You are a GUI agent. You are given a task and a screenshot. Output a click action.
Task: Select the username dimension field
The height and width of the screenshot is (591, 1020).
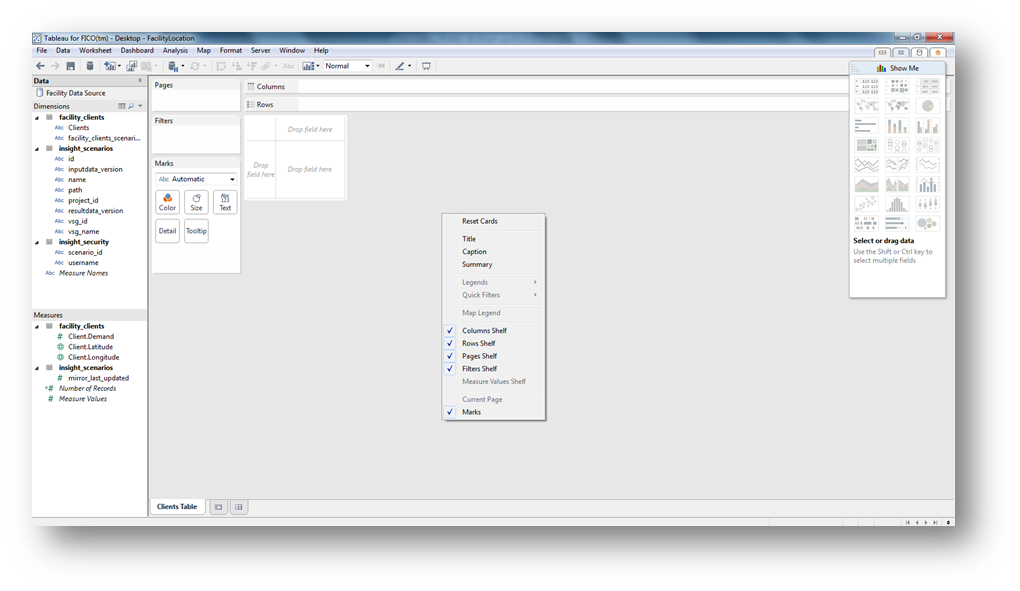(x=83, y=263)
